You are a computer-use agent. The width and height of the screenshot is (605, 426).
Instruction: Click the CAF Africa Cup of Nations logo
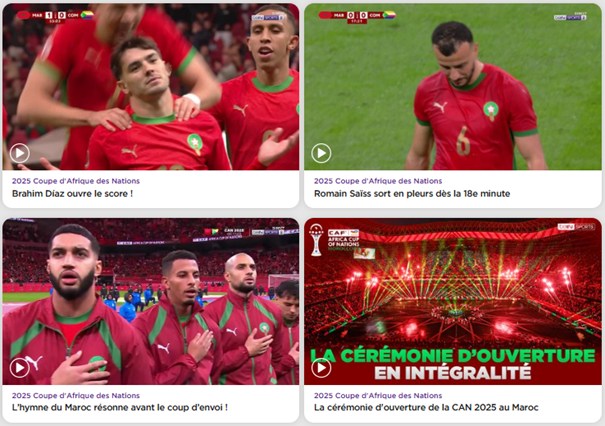pos(343,239)
